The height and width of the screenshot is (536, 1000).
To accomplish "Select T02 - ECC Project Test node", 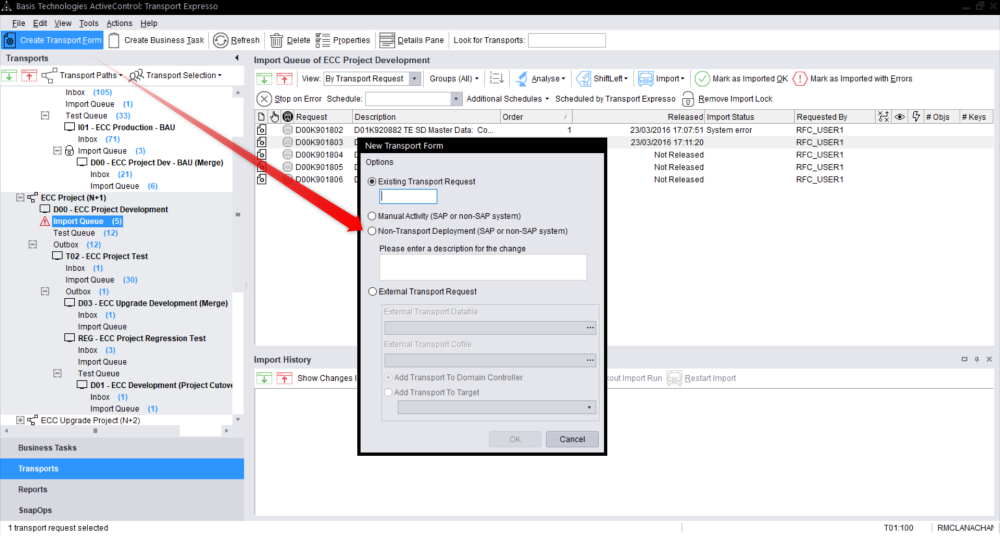I will click(107, 256).
